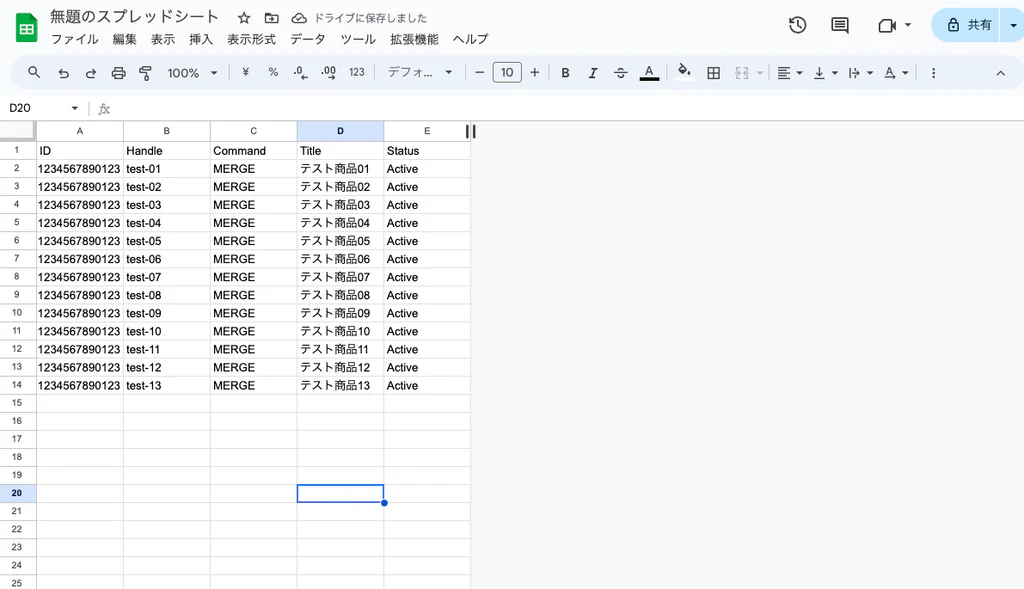Open text wrapping dropdown
The width and height of the screenshot is (1024, 589).
click(860, 73)
